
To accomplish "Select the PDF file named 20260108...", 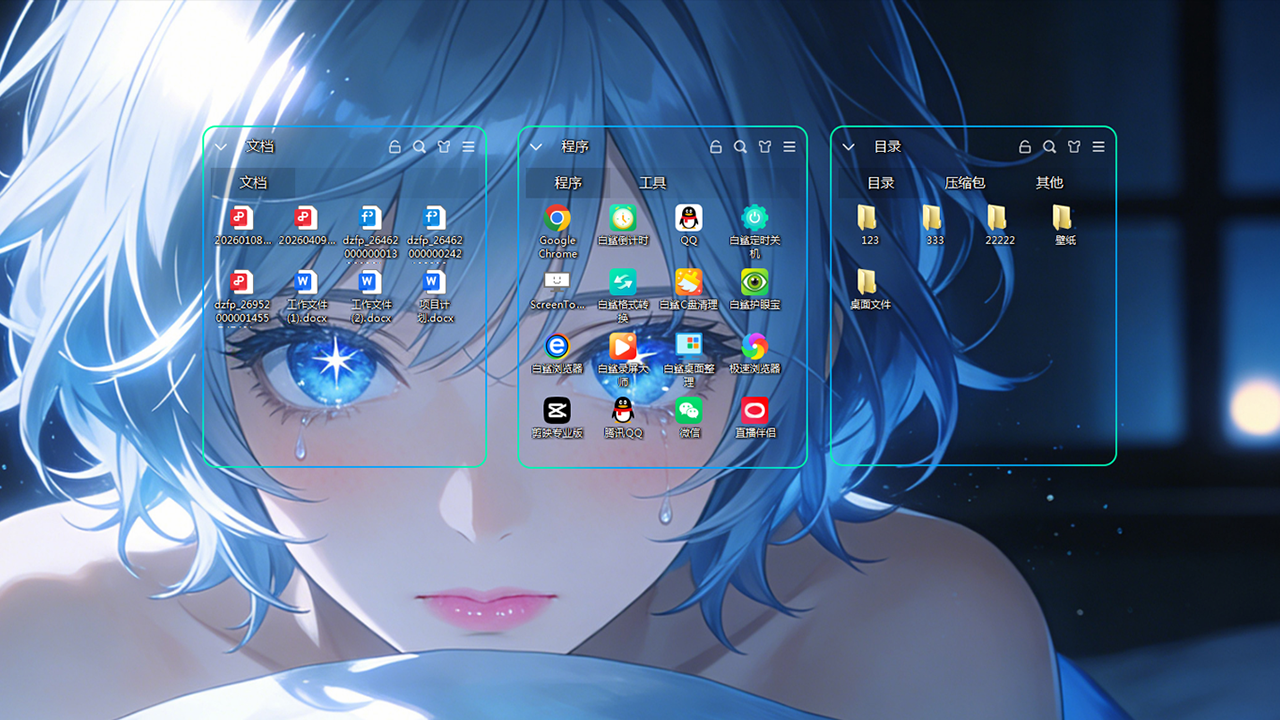I will (x=242, y=218).
